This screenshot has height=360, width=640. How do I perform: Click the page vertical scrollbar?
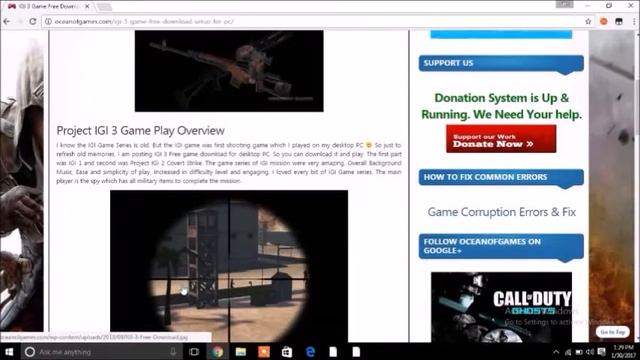pos(637,186)
